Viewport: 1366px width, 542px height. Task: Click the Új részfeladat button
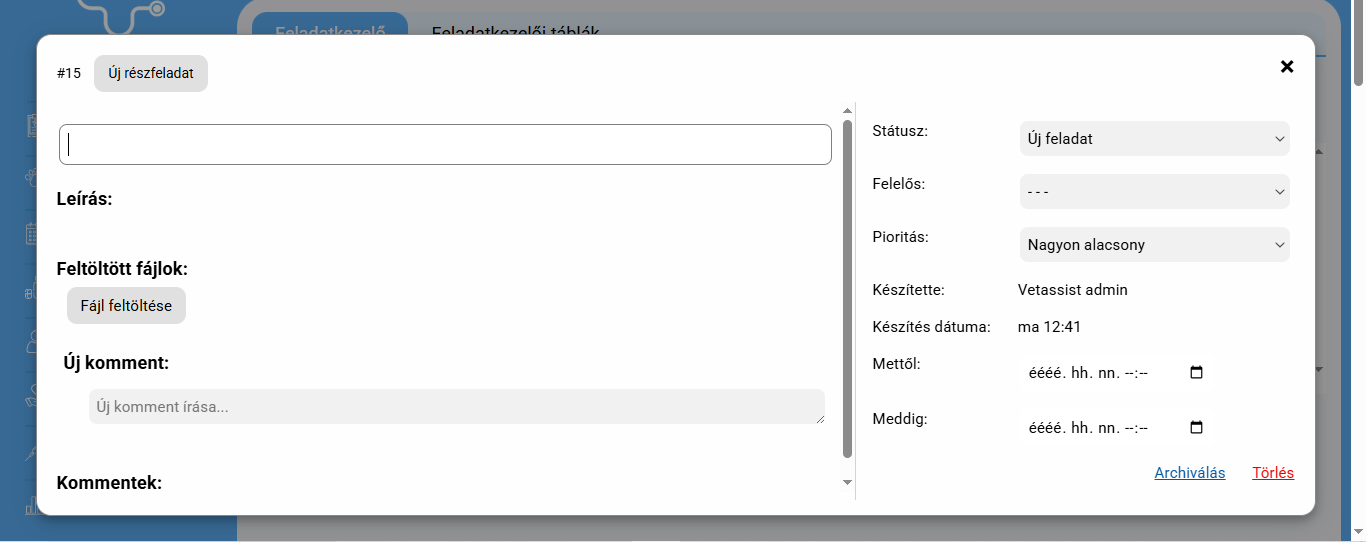click(x=151, y=73)
